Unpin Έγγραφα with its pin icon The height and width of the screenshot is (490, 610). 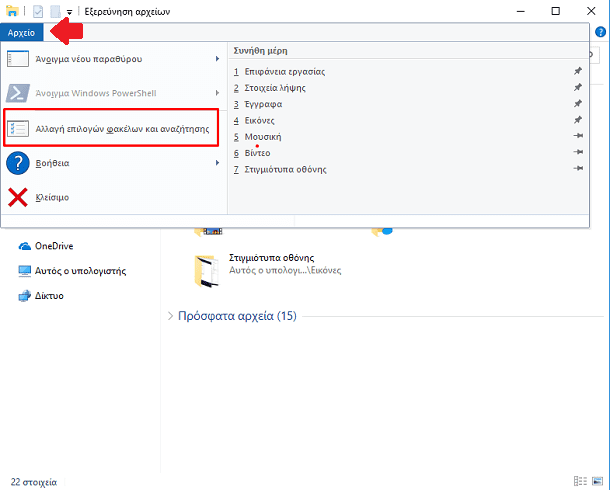[578, 103]
